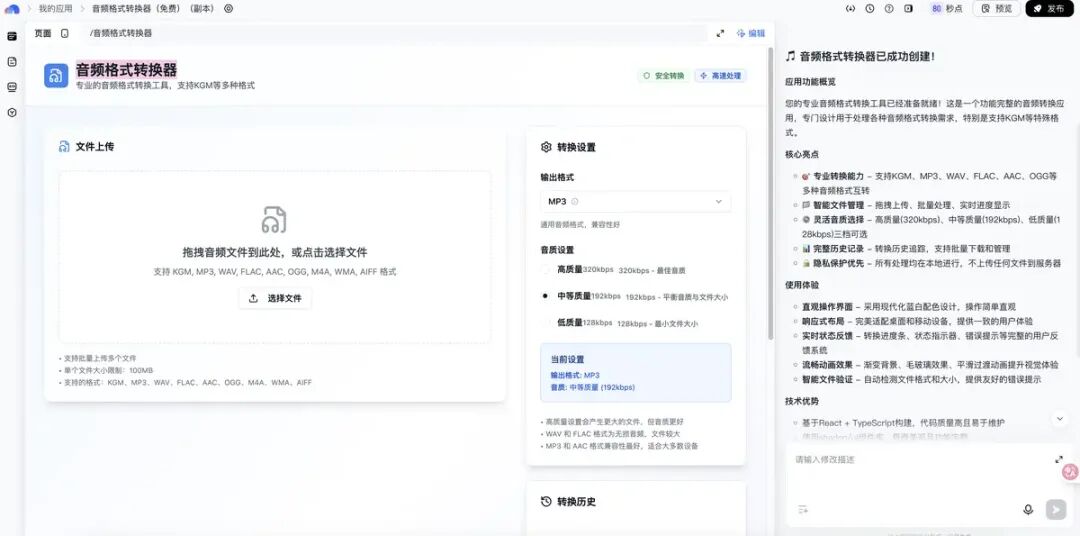Open the database icon in left sidebar
The height and width of the screenshot is (536, 1080).
point(12,87)
